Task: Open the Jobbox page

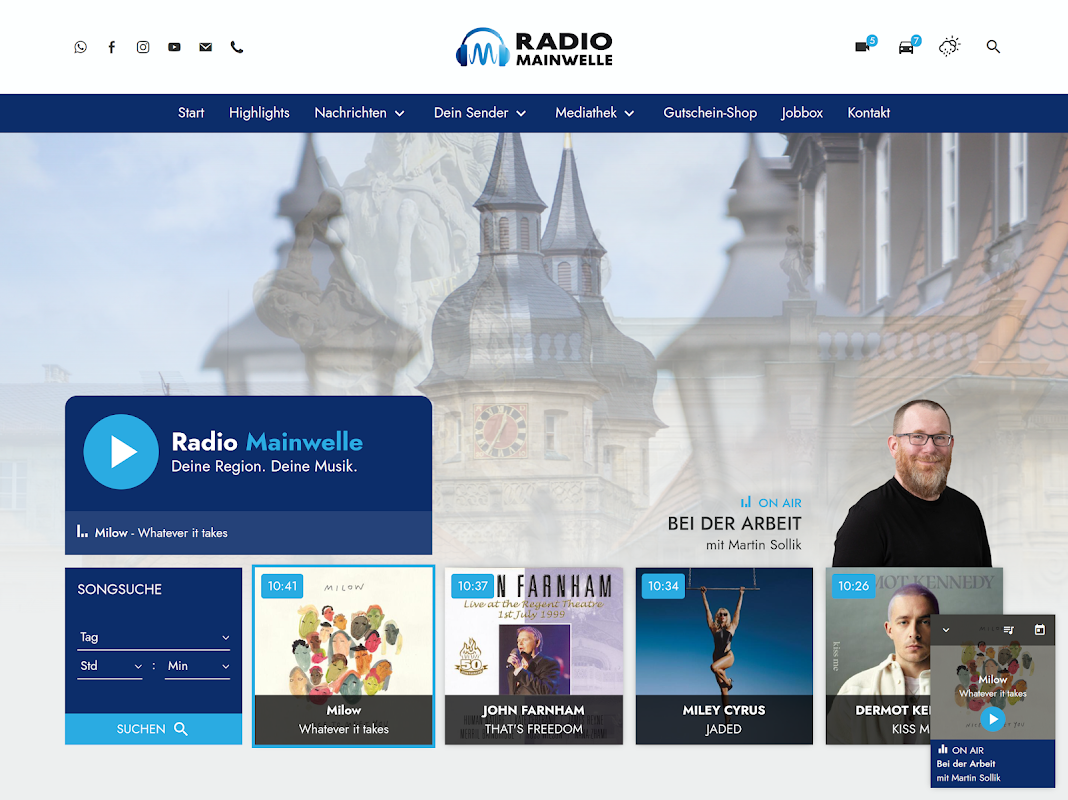Action: (802, 113)
